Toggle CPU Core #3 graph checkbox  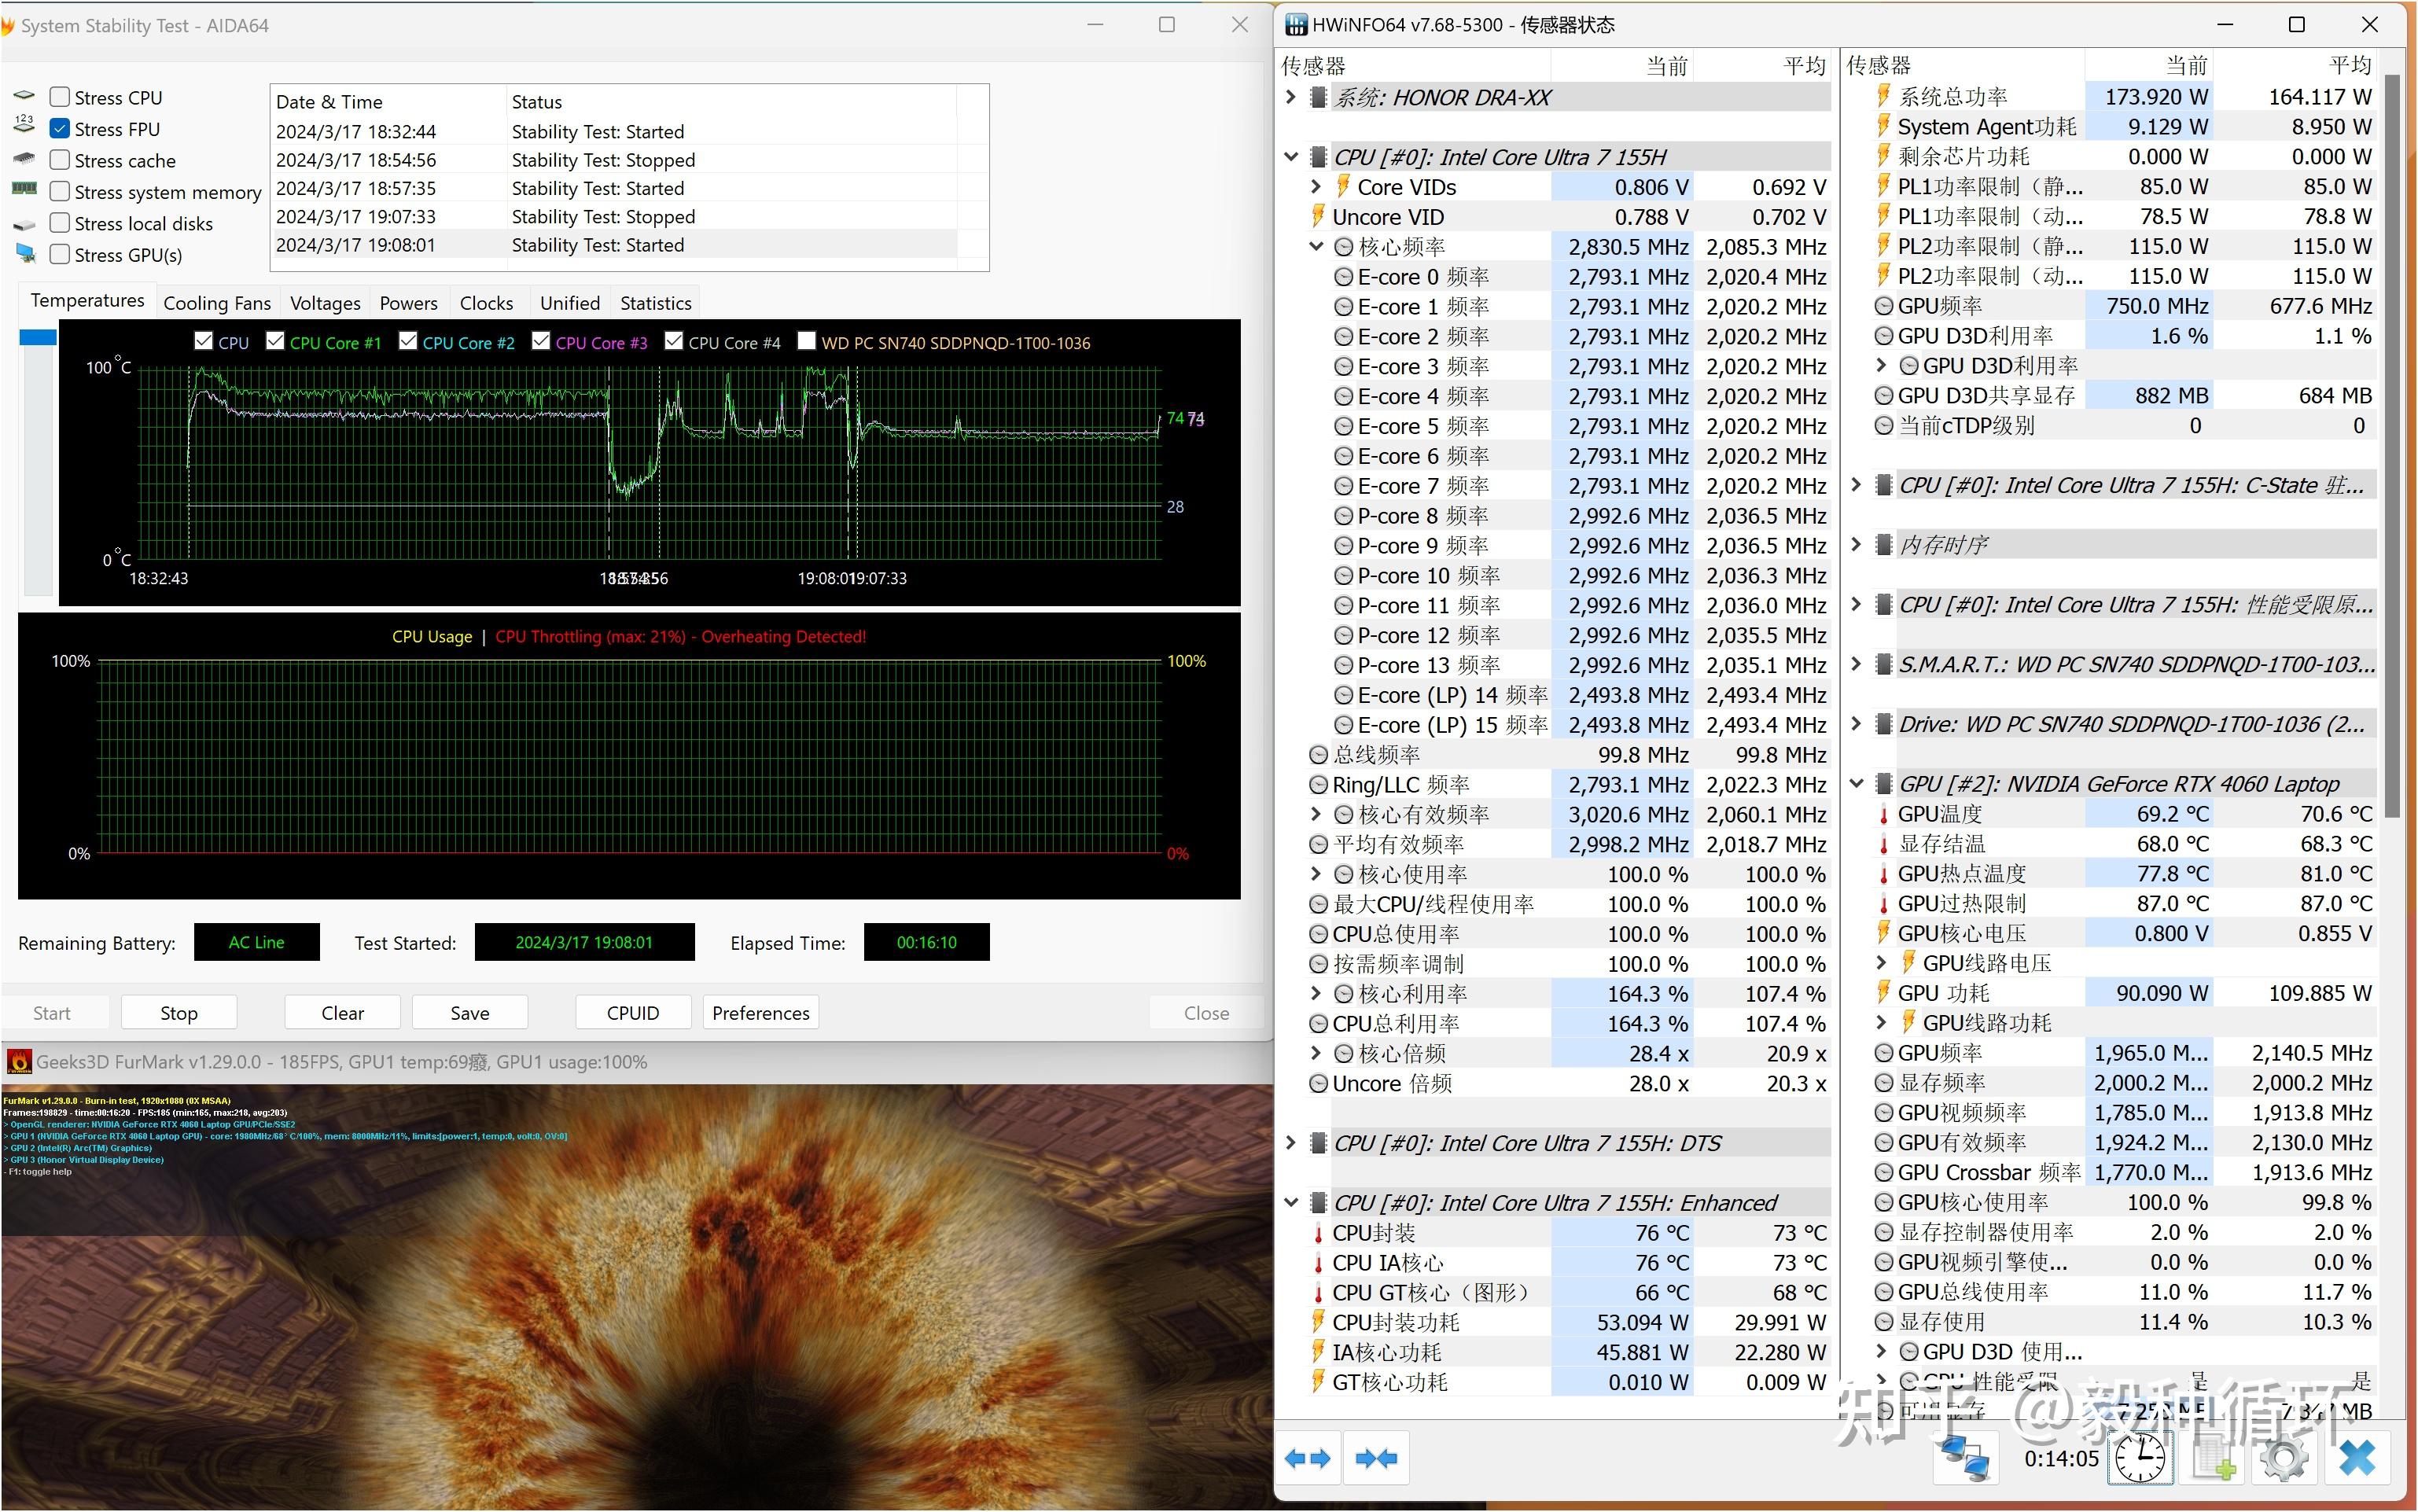[x=541, y=341]
